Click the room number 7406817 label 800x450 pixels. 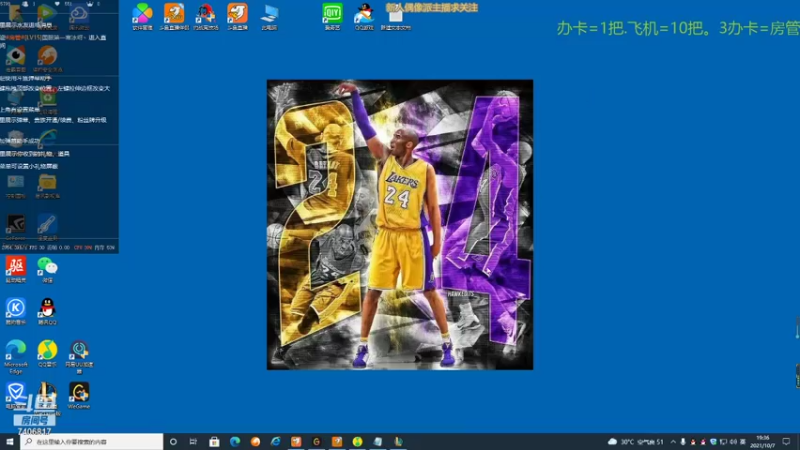pyautogui.click(x=34, y=431)
